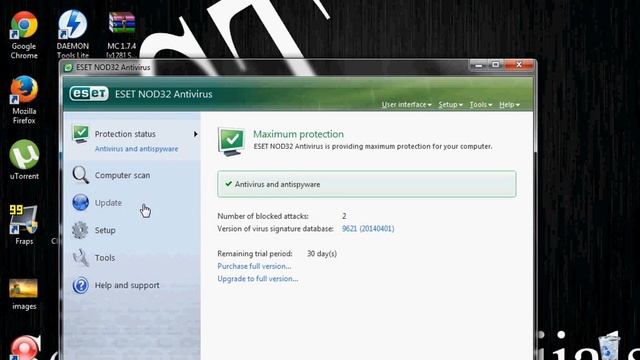Click the Recycle Bin icon

[609, 347]
